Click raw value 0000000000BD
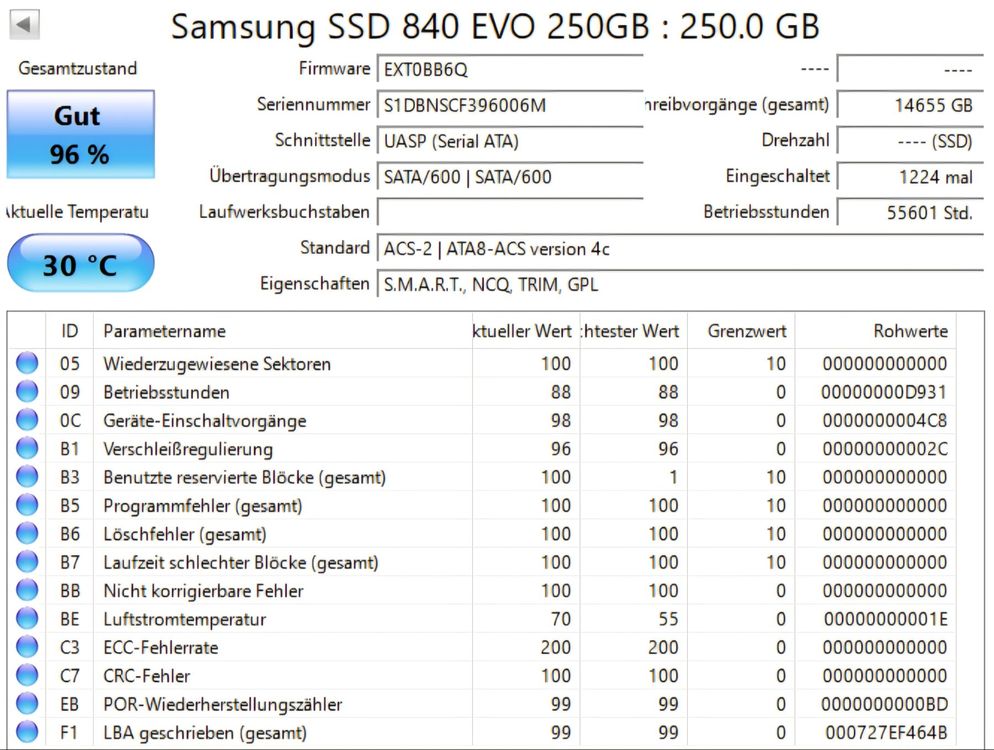Viewport: 994px width, 750px height. coord(884,704)
